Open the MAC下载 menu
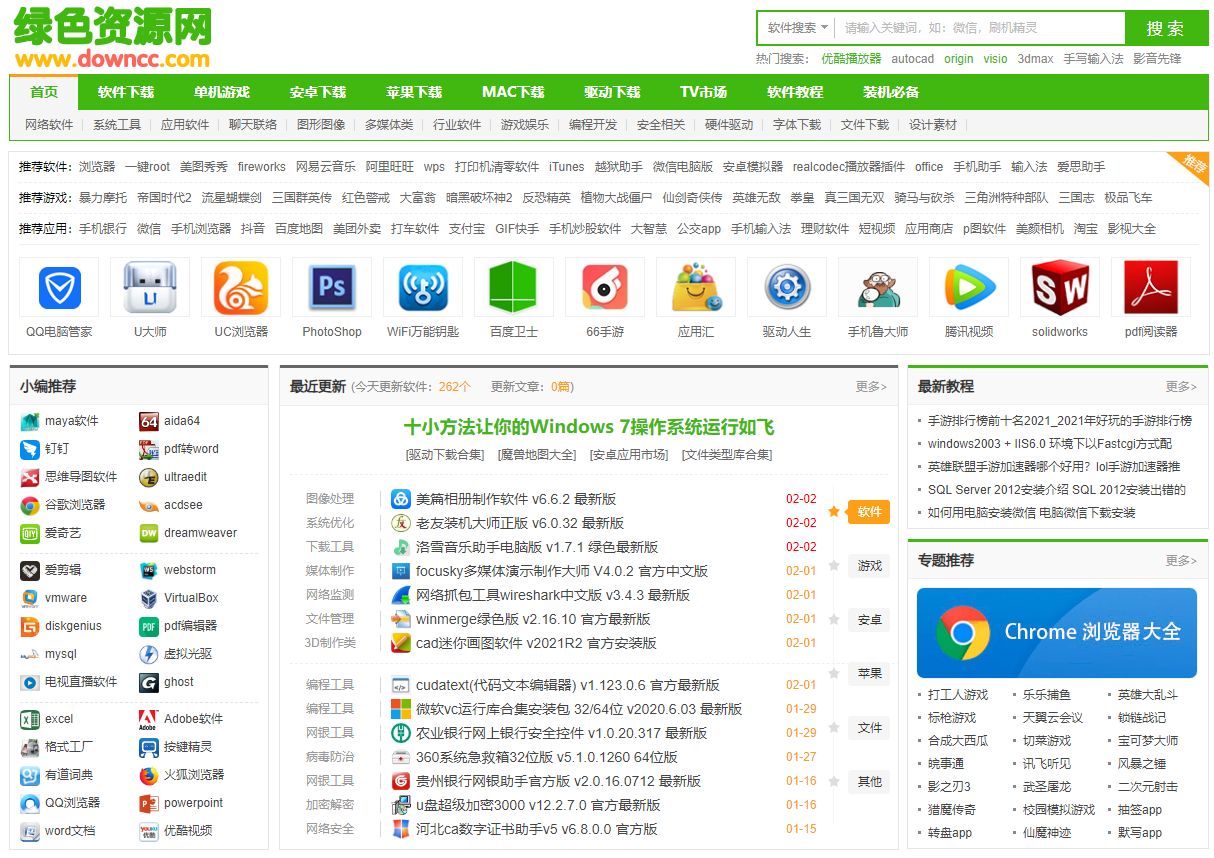The height and width of the screenshot is (858, 1214). click(x=513, y=92)
